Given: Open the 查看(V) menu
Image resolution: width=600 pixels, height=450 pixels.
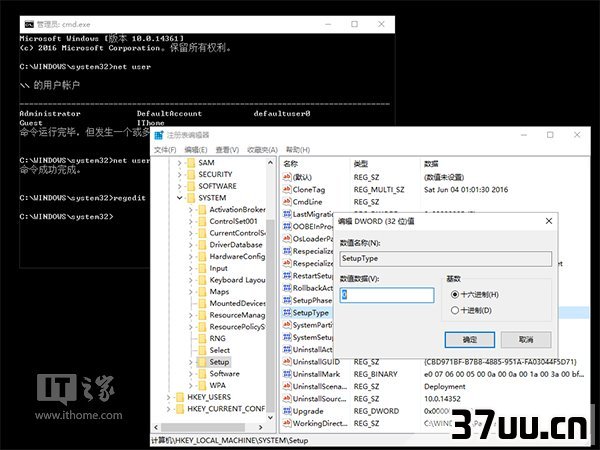Looking at the screenshot, I should [227, 150].
